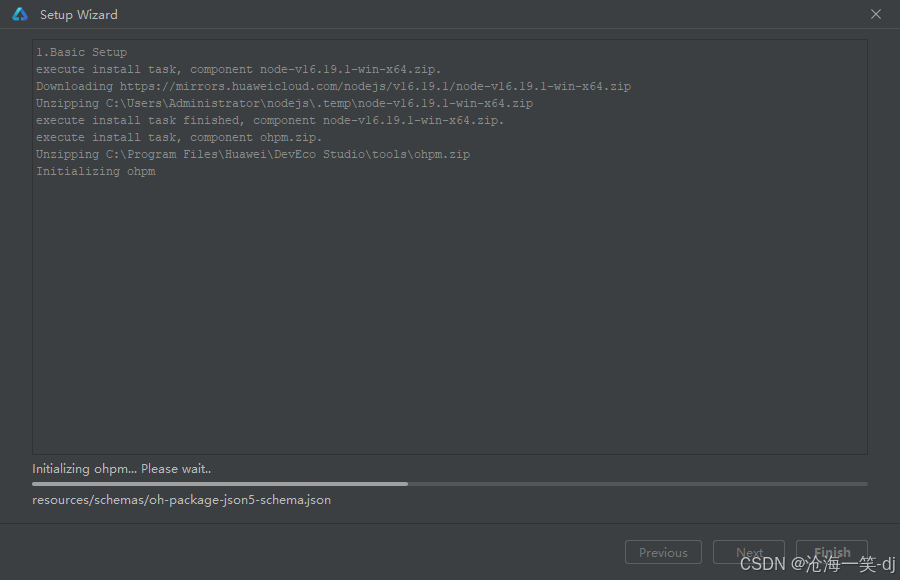Click the oh-package-json5-schema.json file path text

point(181,500)
